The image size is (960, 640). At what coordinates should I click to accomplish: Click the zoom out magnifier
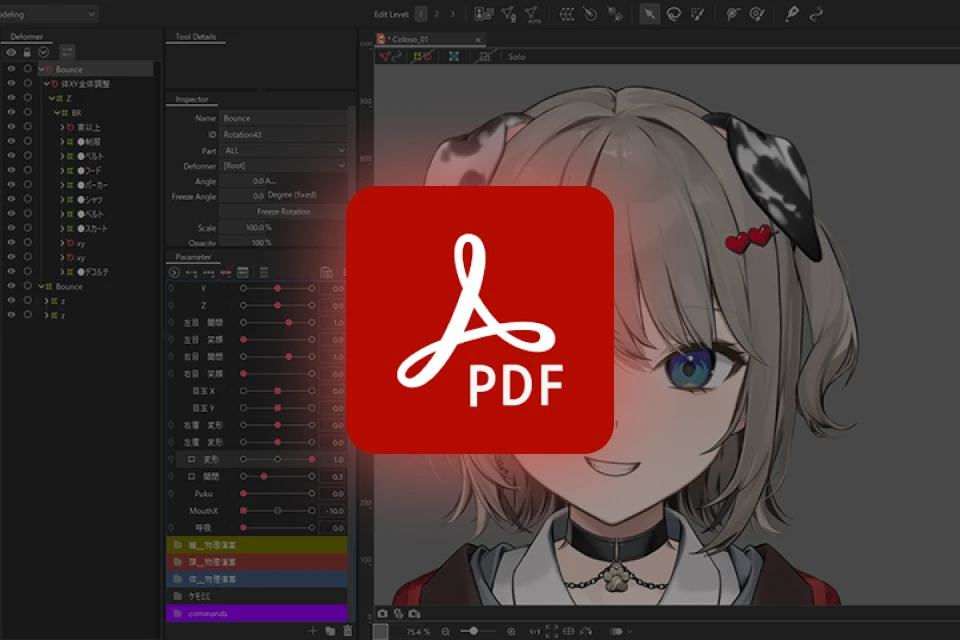[x=446, y=631]
